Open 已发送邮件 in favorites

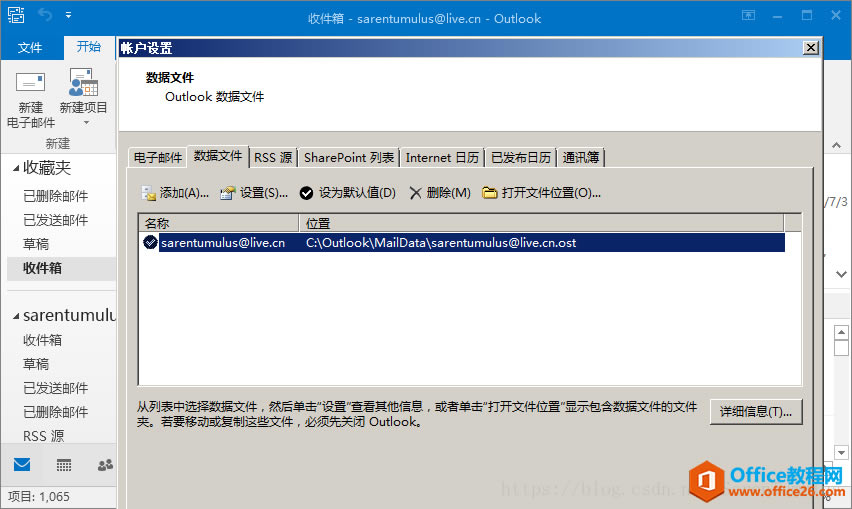point(55,220)
